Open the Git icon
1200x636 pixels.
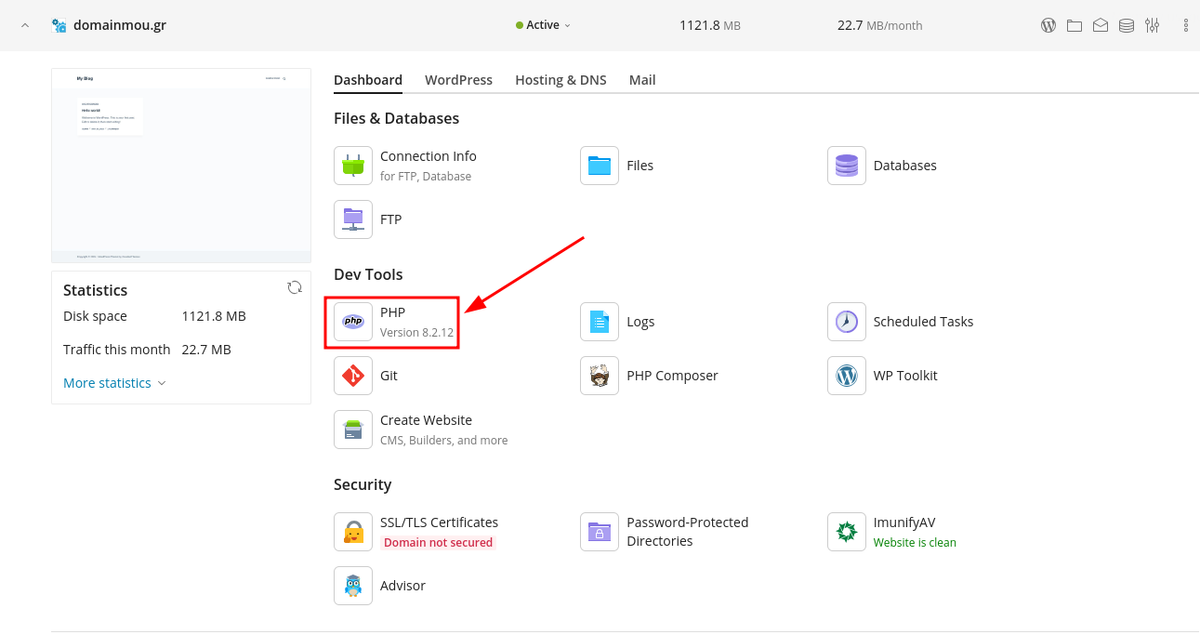pos(353,376)
